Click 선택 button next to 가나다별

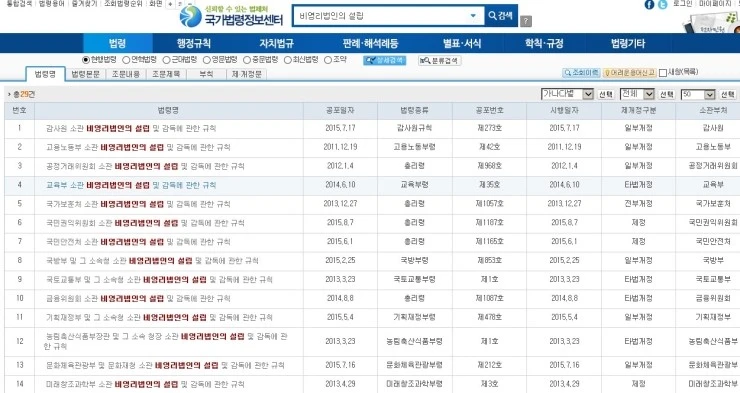[x=605, y=94]
